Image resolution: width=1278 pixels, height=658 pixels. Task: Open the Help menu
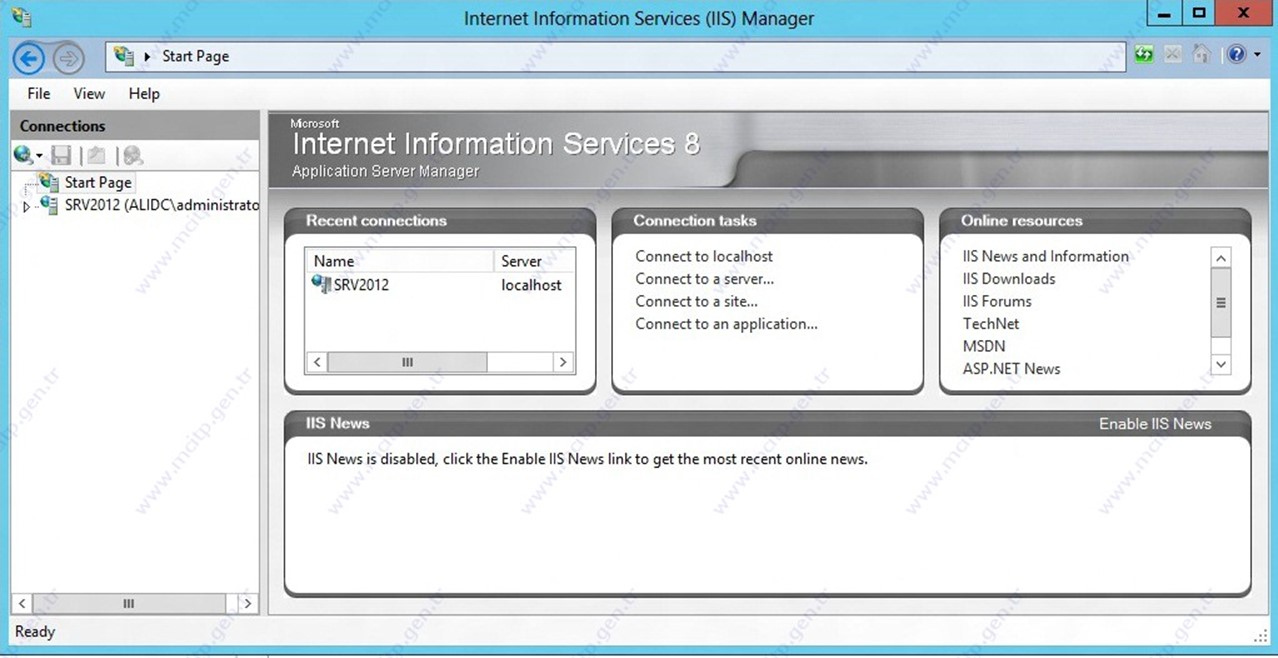click(x=144, y=93)
